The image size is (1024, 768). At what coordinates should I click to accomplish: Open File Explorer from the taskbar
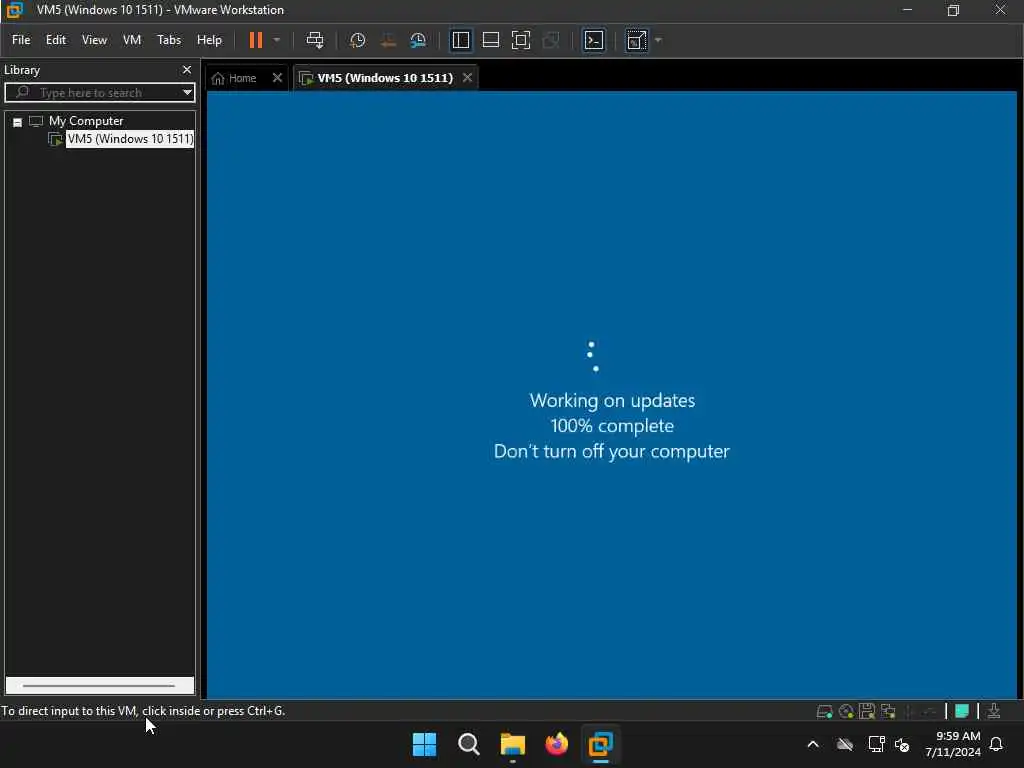[513, 744]
